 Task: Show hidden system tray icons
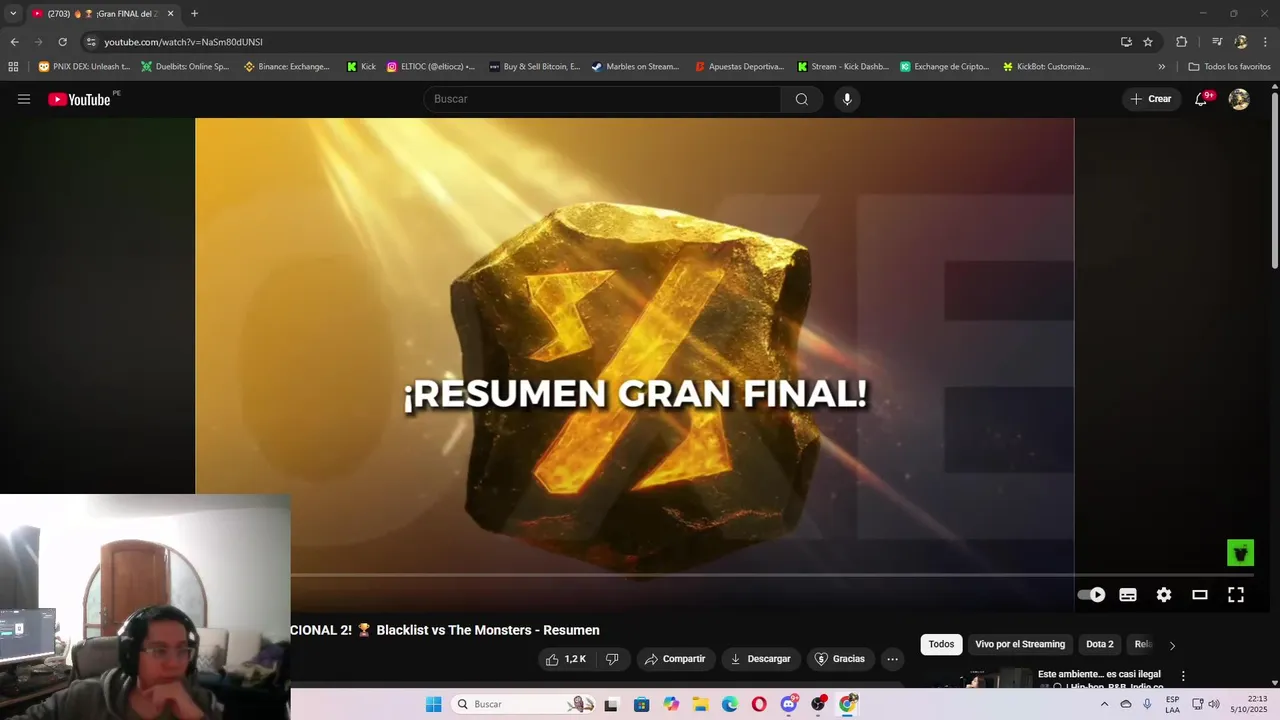pyautogui.click(x=1104, y=704)
